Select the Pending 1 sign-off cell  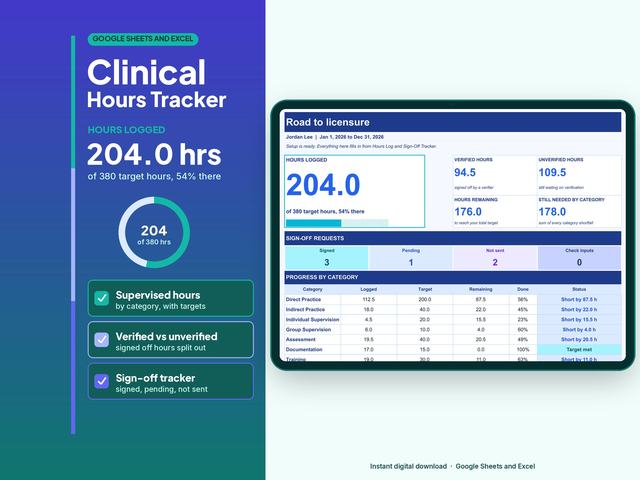(x=411, y=258)
